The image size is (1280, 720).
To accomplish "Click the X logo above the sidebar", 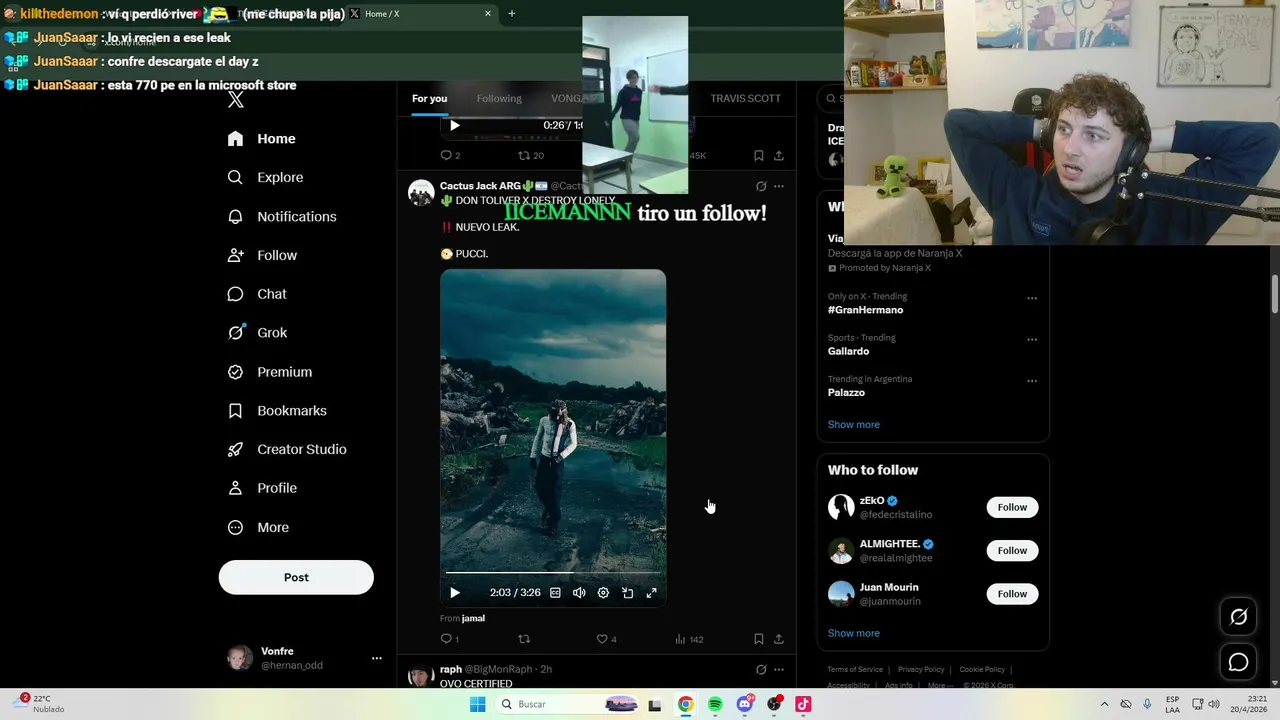I will pyautogui.click(x=236, y=100).
